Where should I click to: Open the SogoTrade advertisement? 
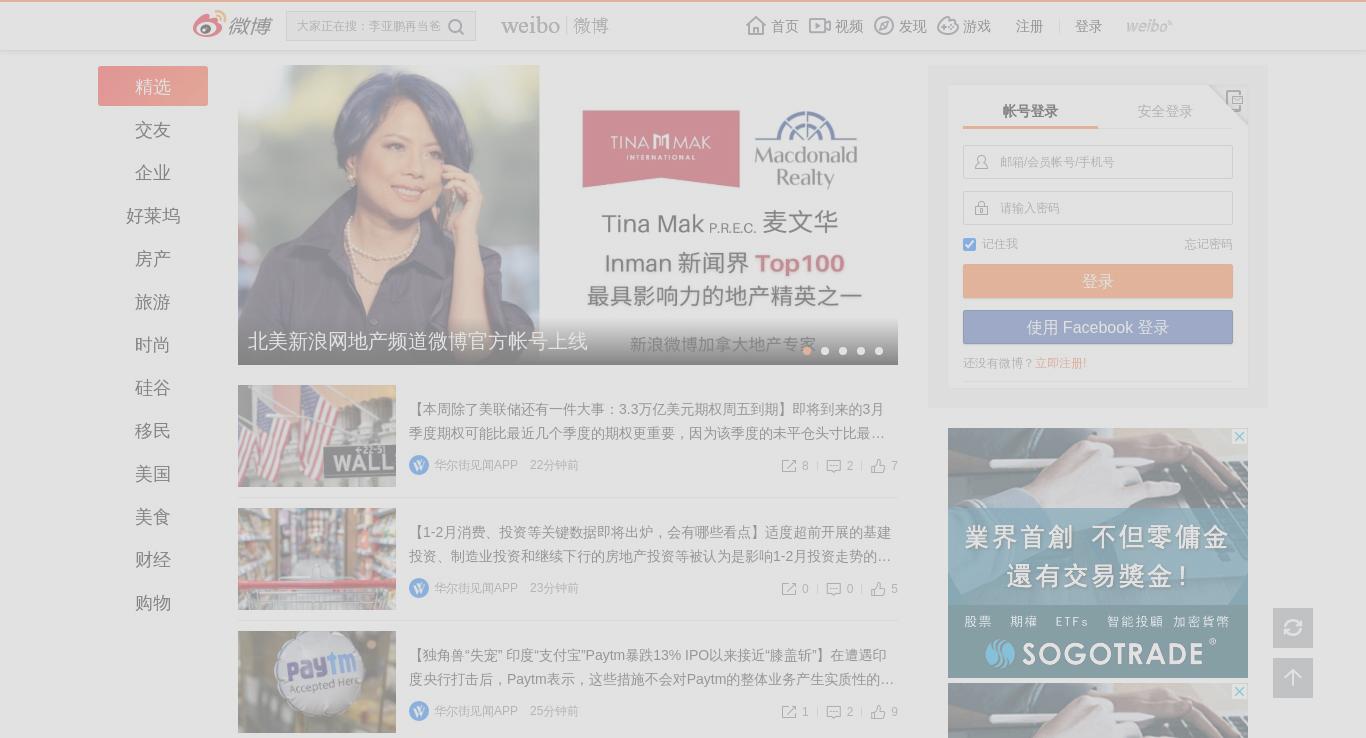point(1098,553)
